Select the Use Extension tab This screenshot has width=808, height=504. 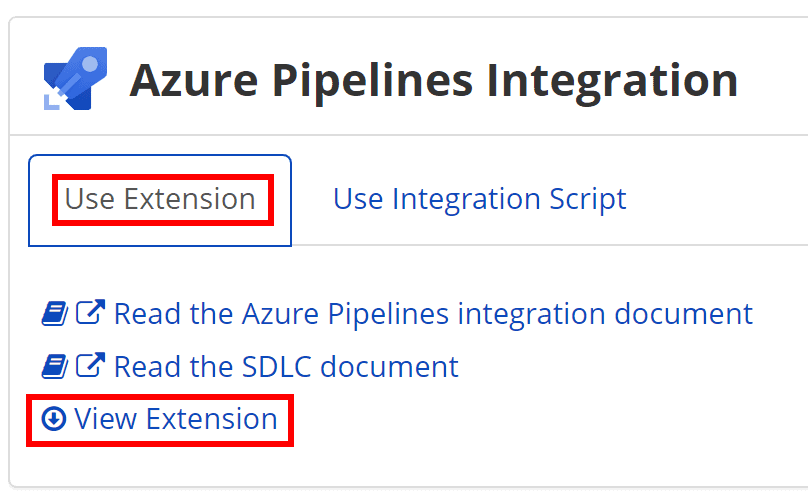[x=160, y=199]
